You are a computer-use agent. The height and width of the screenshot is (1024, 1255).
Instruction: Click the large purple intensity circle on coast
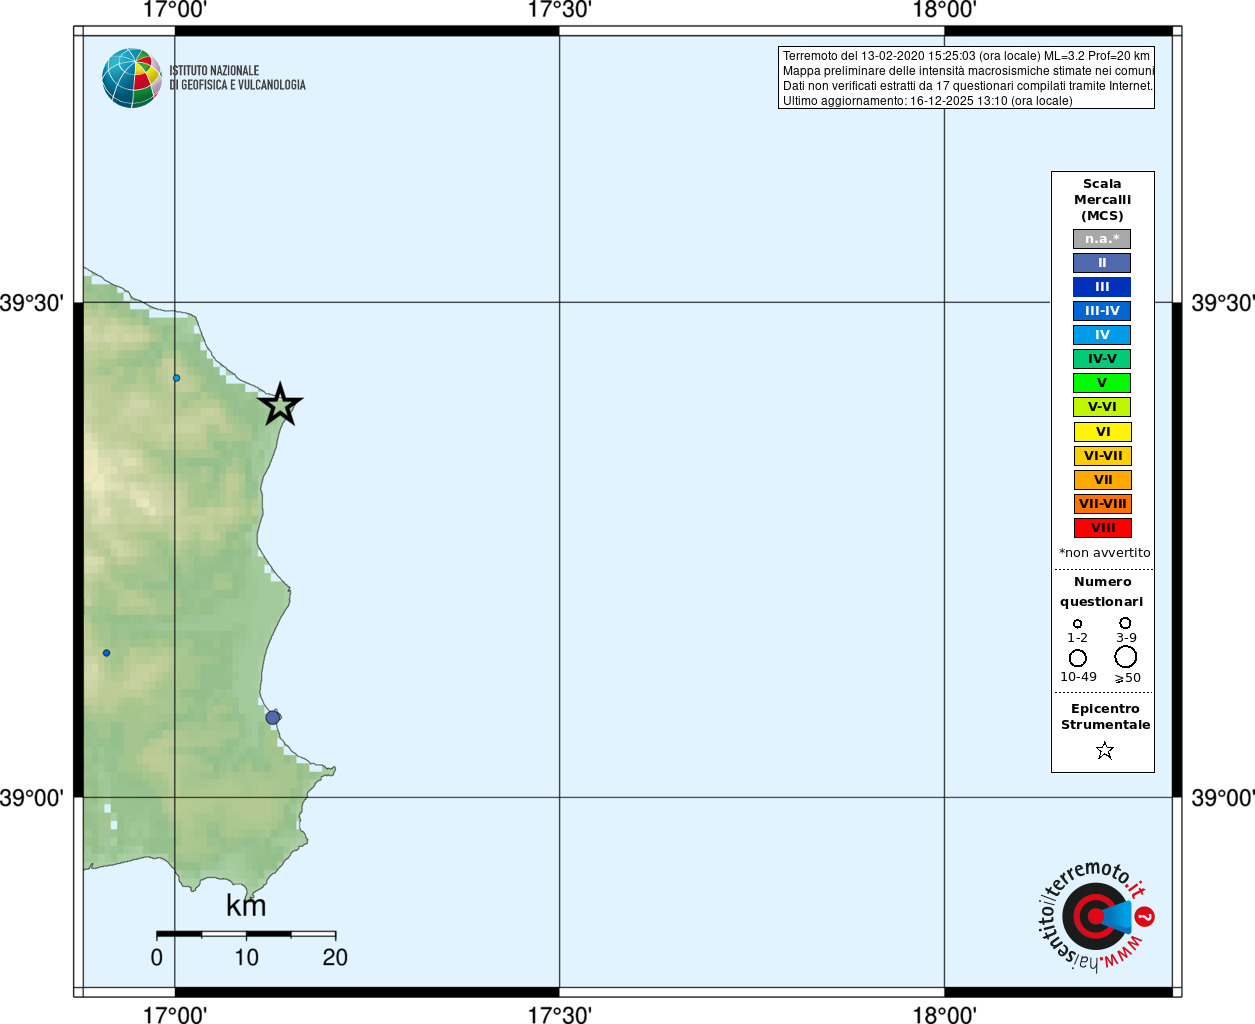273,717
